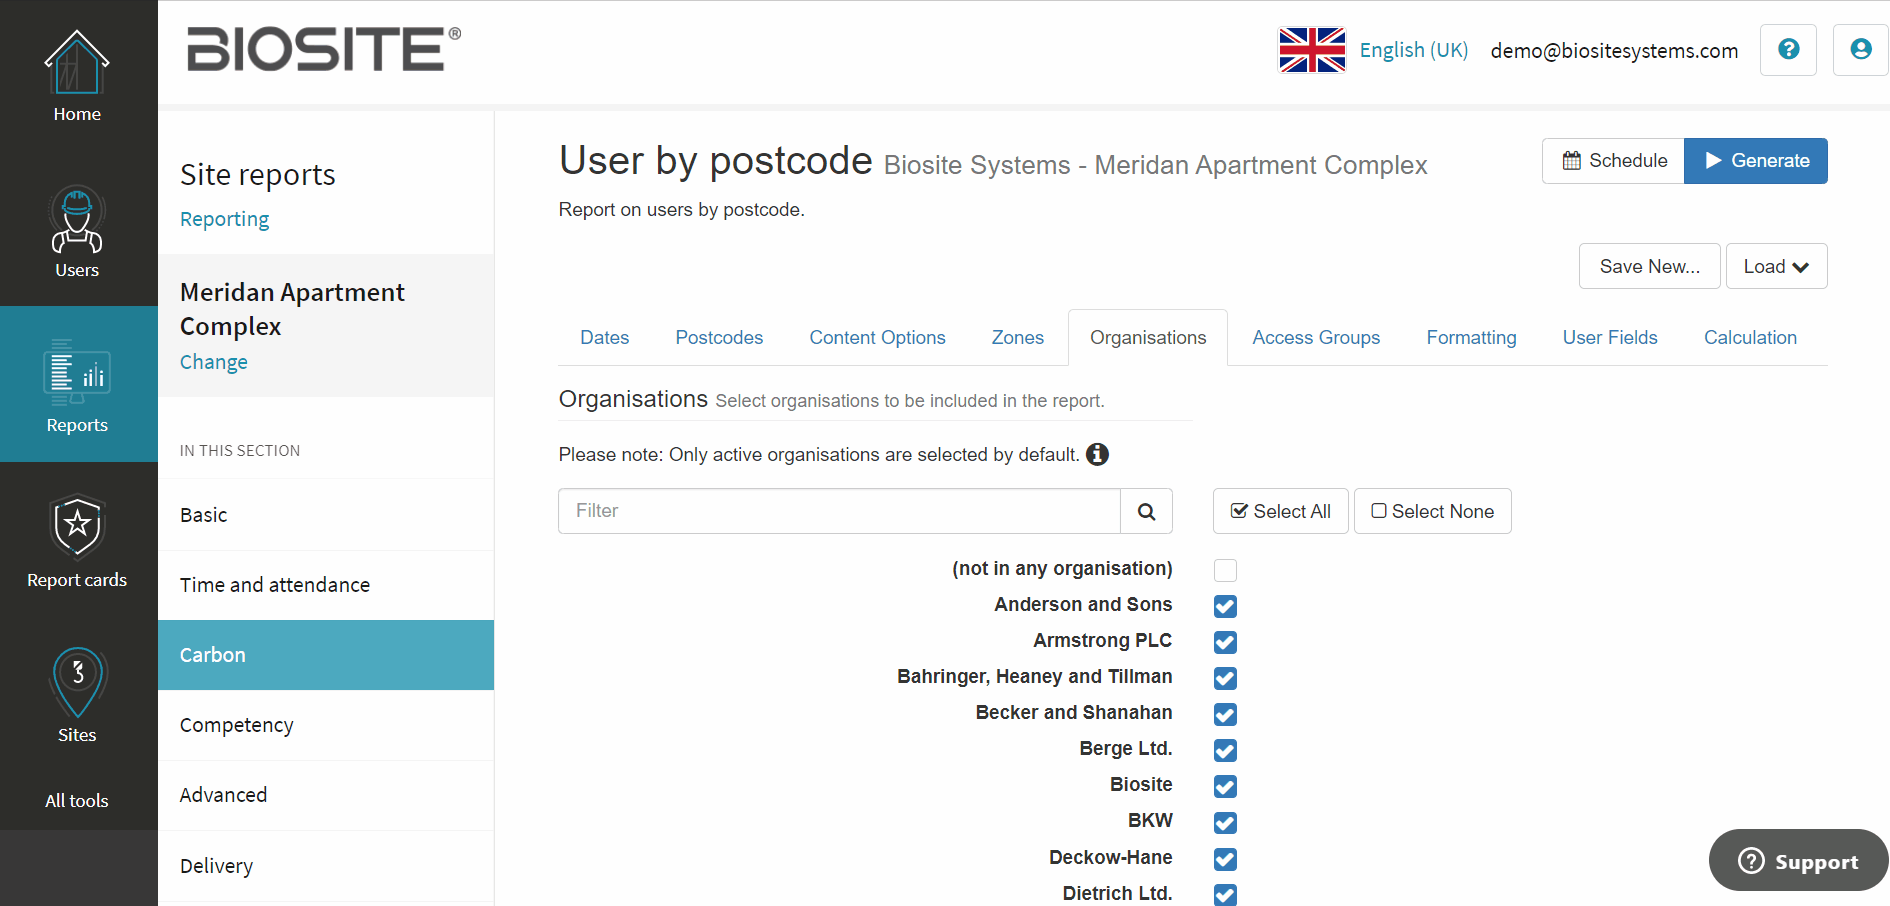The width and height of the screenshot is (1890, 906).
Task: Expand the Load dropdown
Action: (x=1776, y=267)
